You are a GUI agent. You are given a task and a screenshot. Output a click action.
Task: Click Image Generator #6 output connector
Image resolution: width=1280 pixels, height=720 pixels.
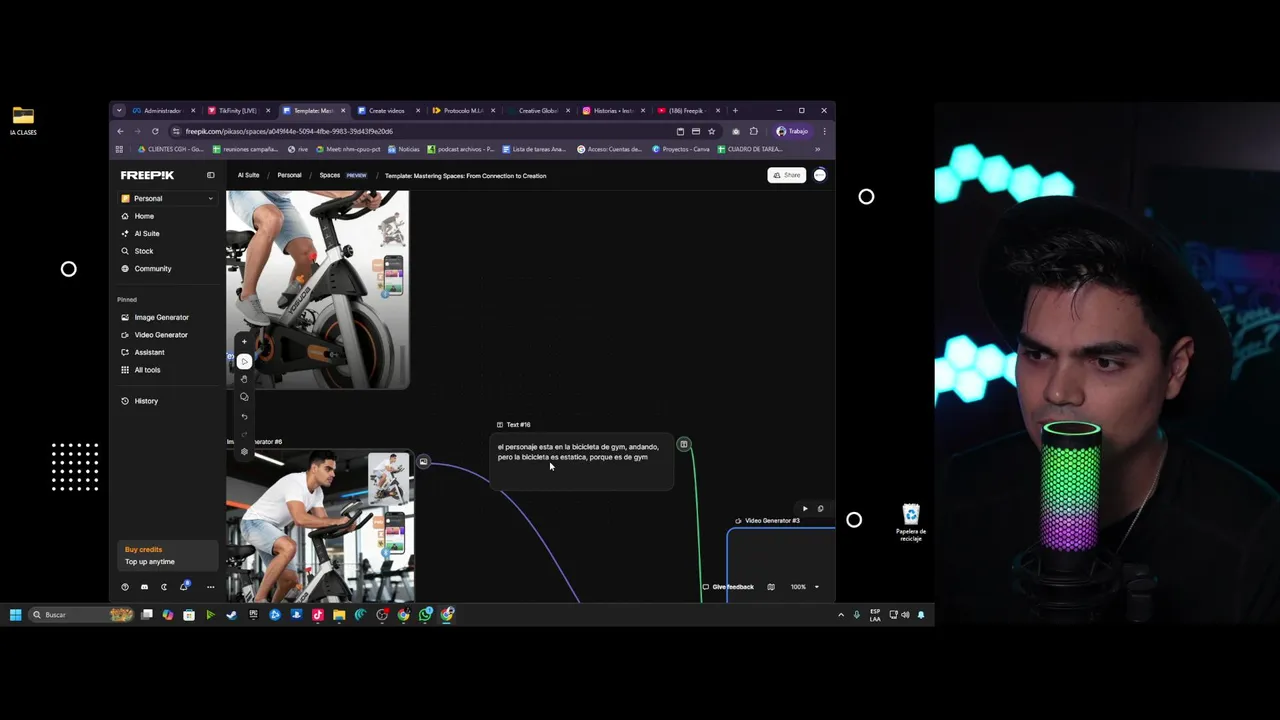tap(423, 462)
